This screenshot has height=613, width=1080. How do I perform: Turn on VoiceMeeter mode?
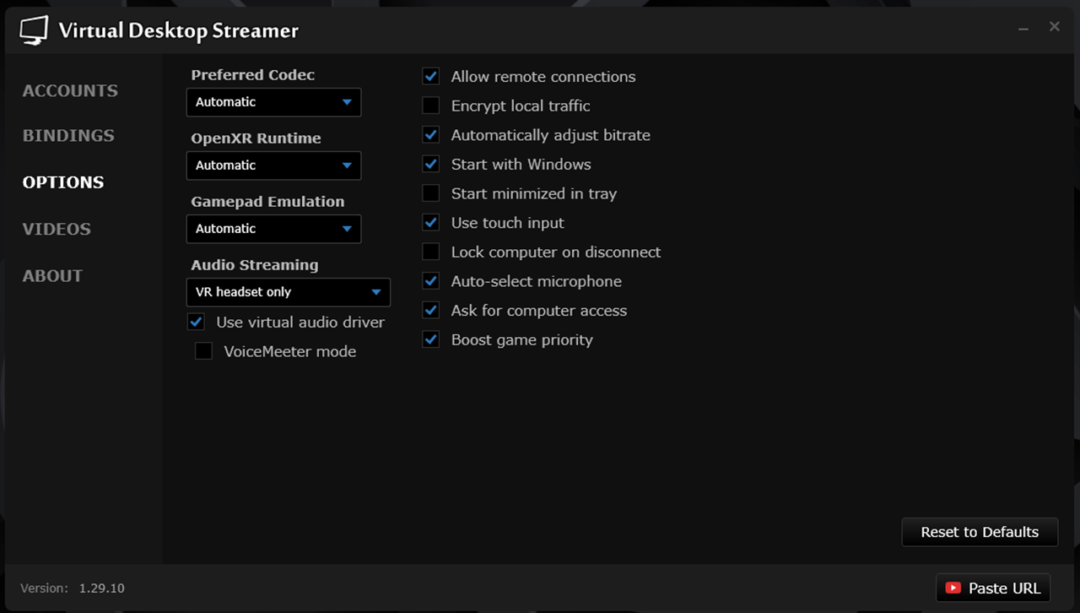204,351
